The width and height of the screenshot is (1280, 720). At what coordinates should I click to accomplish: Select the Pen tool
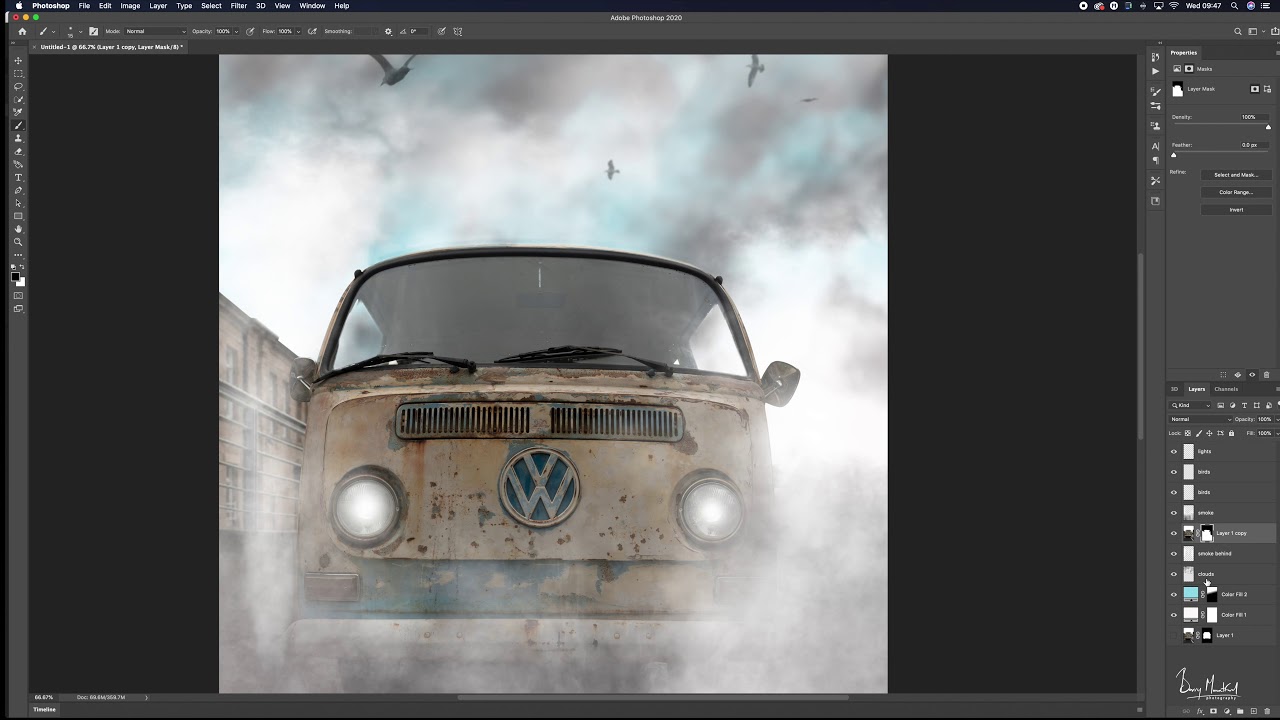(18, 190)
